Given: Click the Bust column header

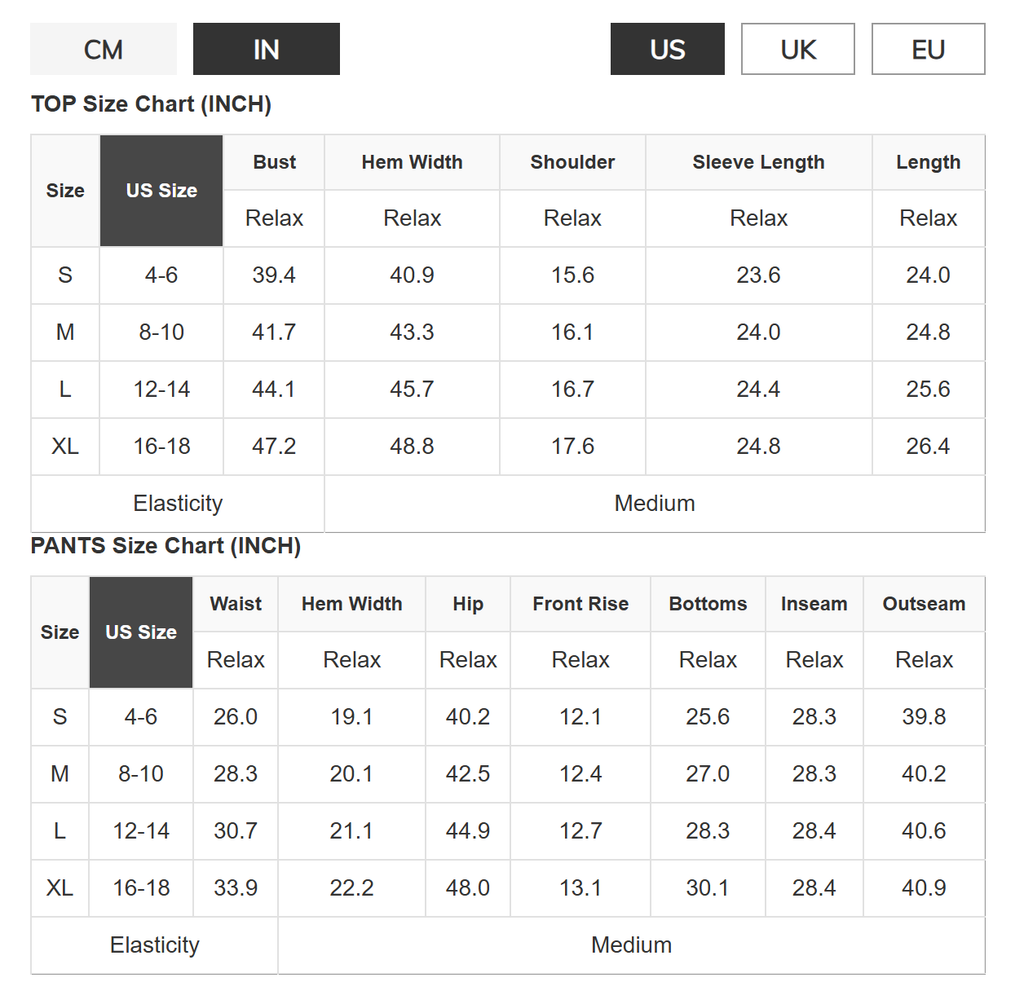Looking at the screenshot, I should point(274,162).
